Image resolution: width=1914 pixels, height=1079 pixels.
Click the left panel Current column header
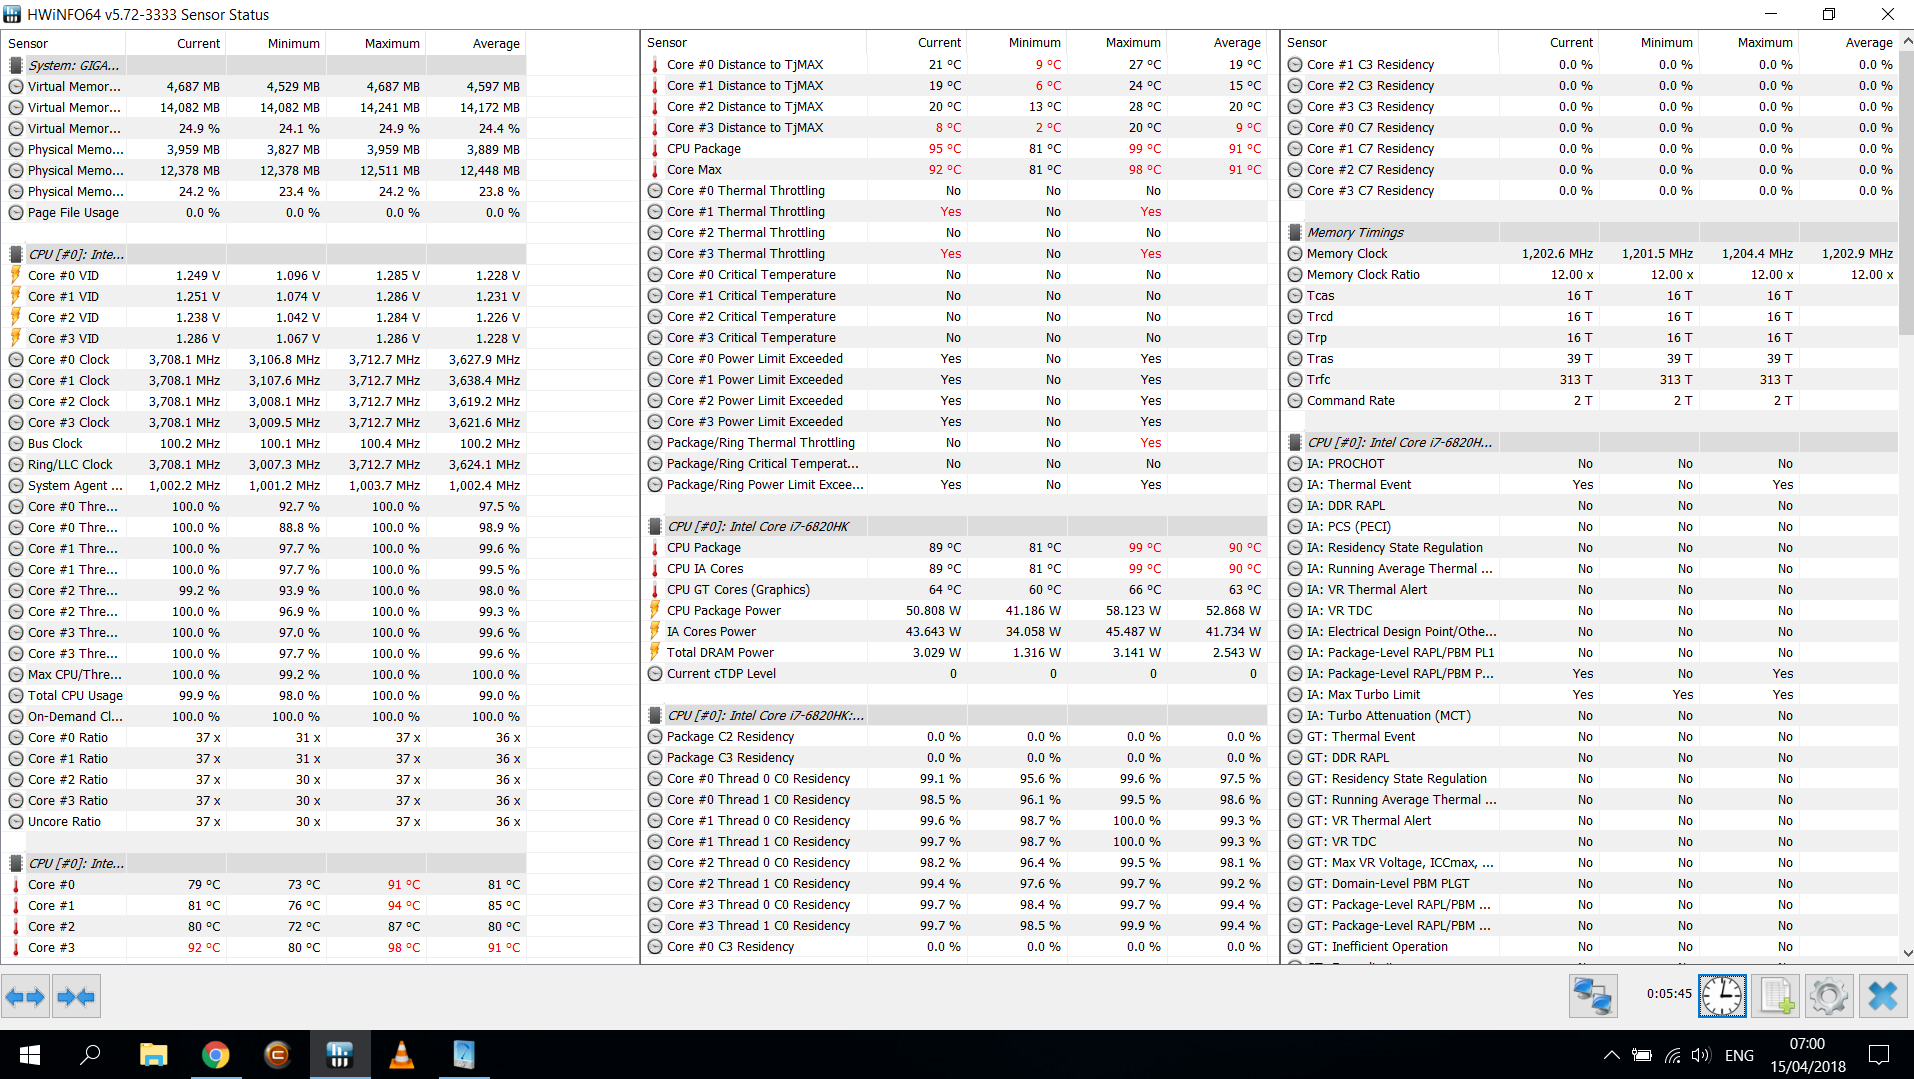click(x=175, y=43)
